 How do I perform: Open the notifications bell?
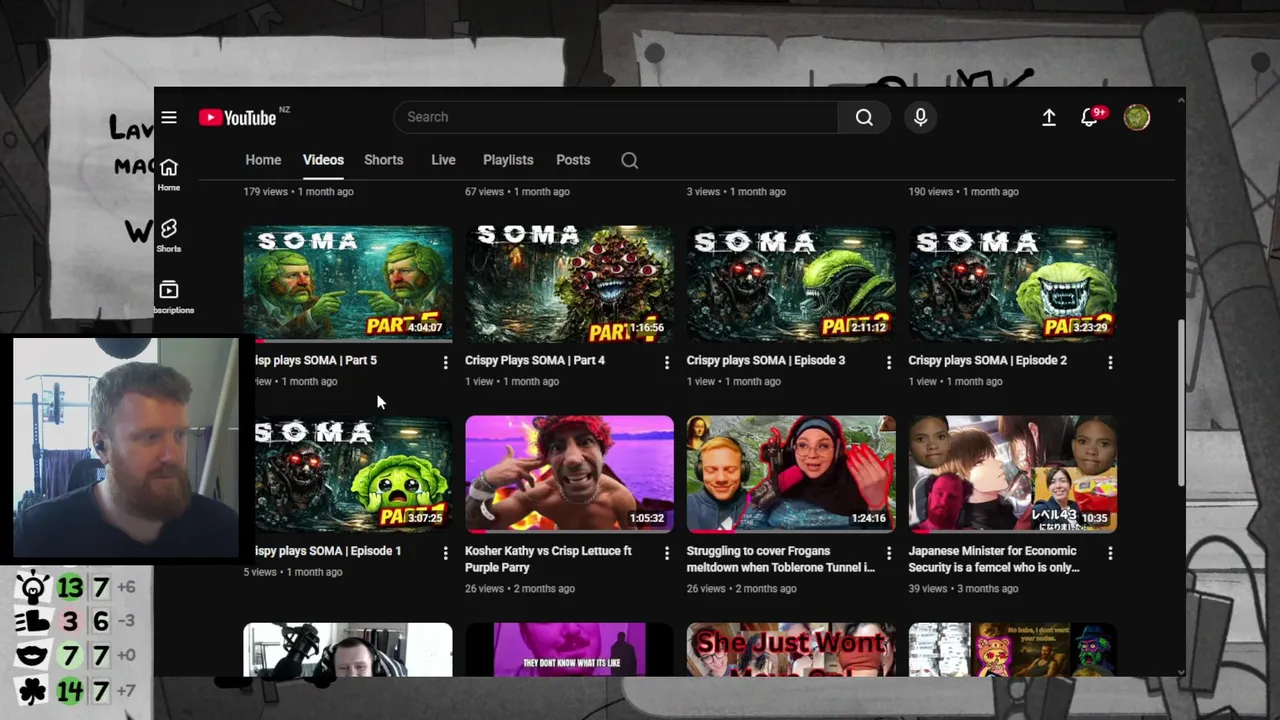click(1090, 117)
